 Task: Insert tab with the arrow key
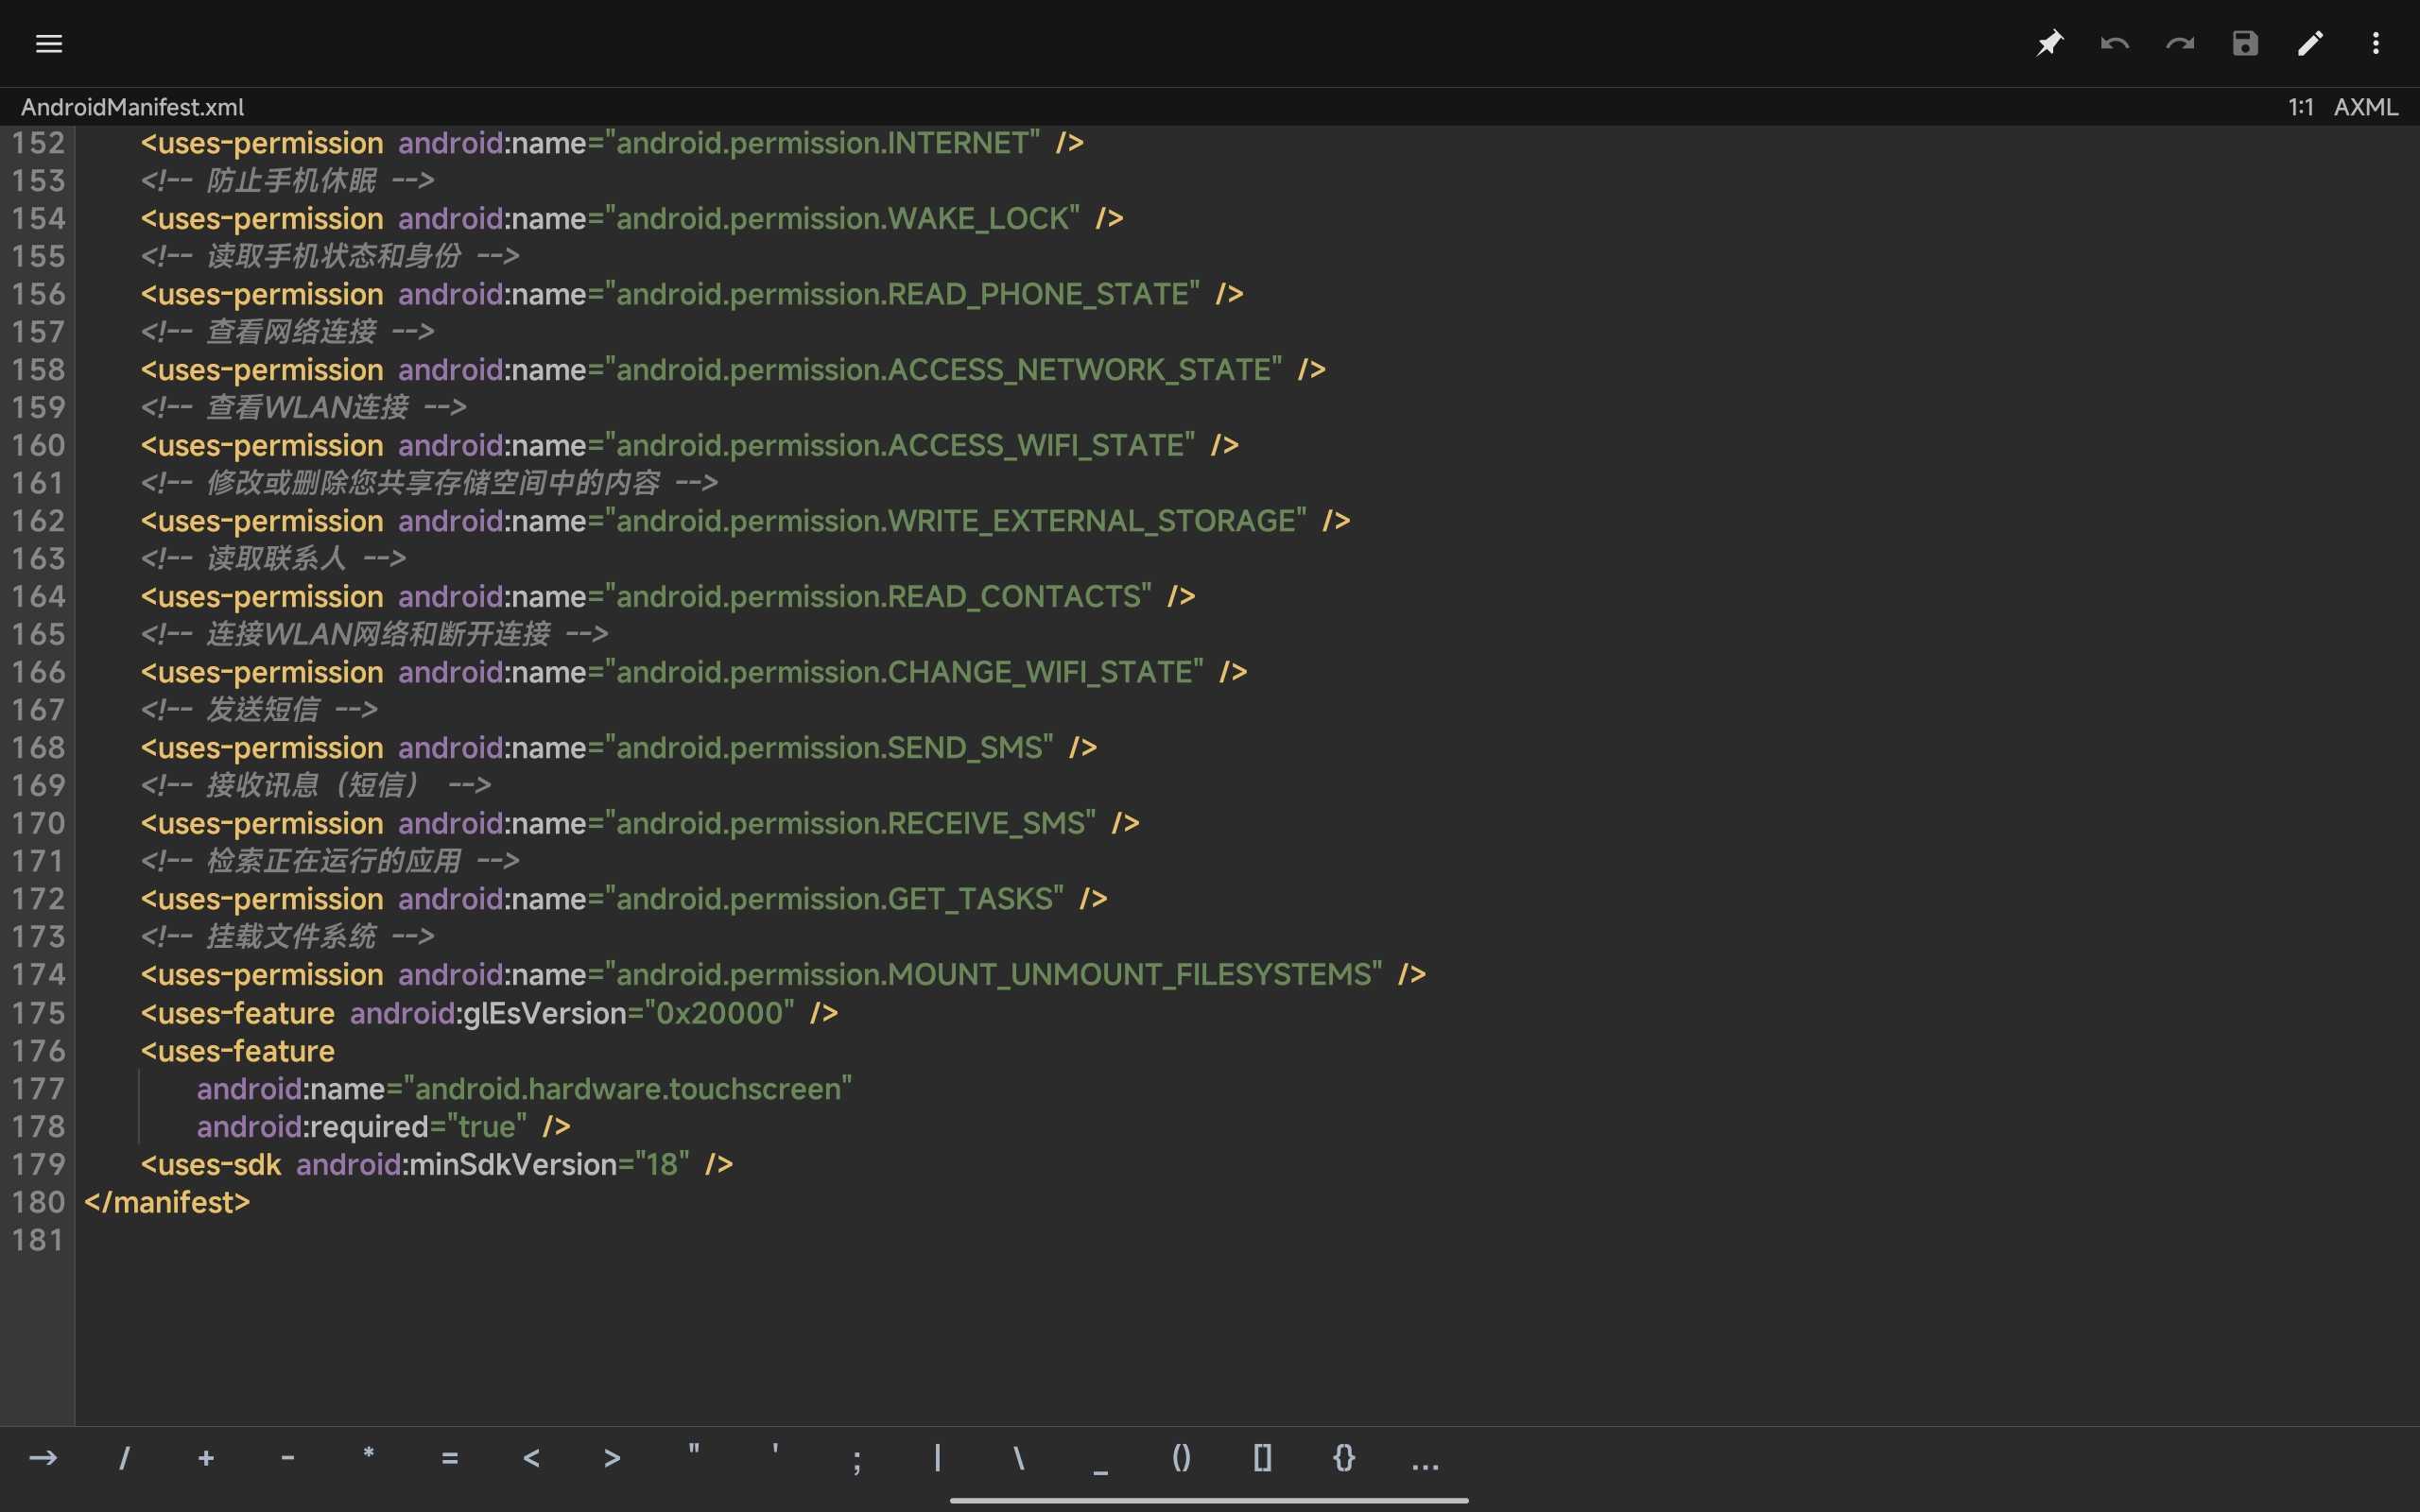43,1458
